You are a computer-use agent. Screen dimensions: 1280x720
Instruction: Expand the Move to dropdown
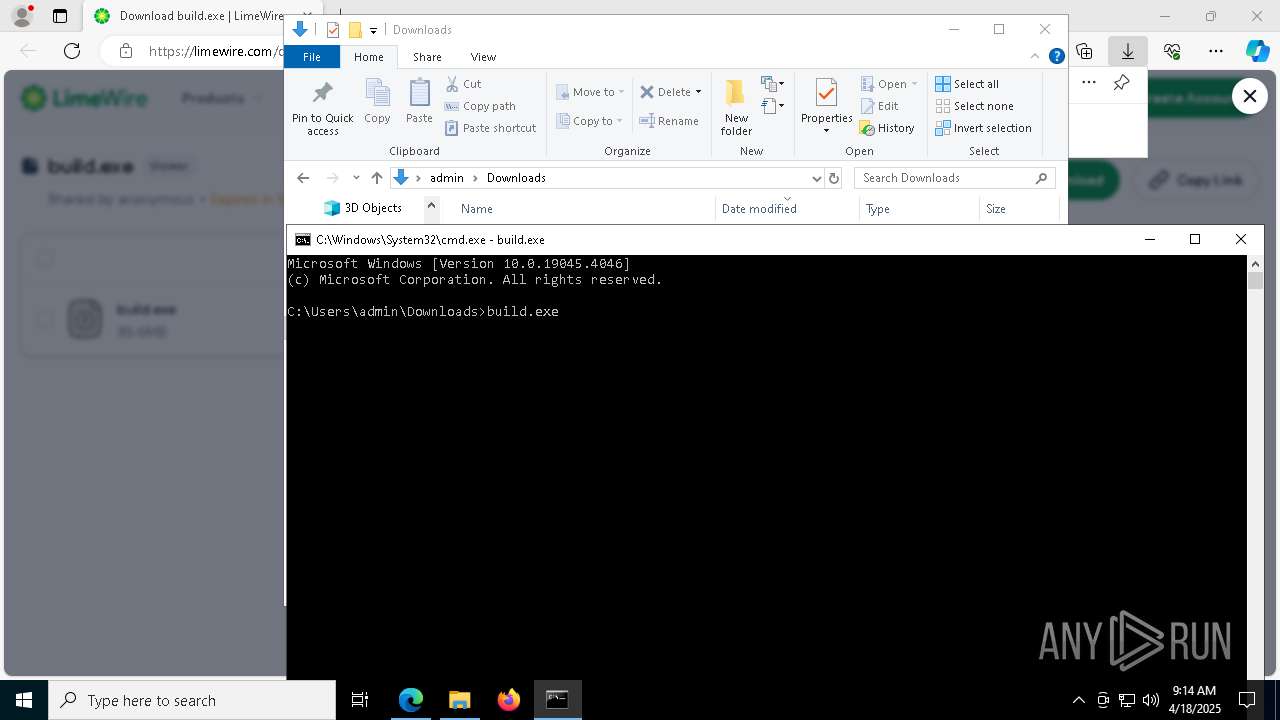pyautogui.click(x=621, y=92)
